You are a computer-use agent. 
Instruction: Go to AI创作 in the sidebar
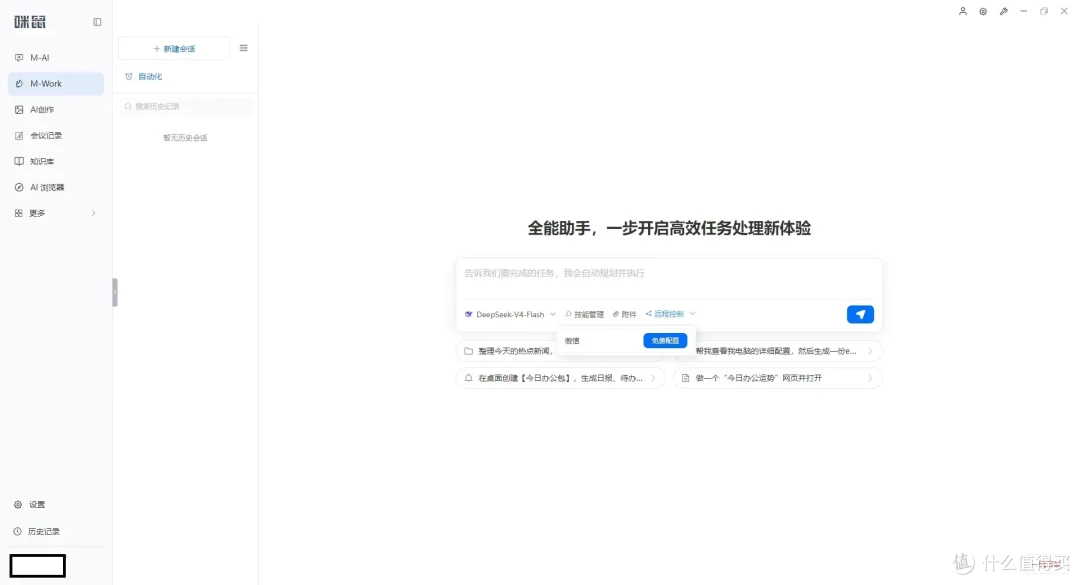[x=56, y=110]
